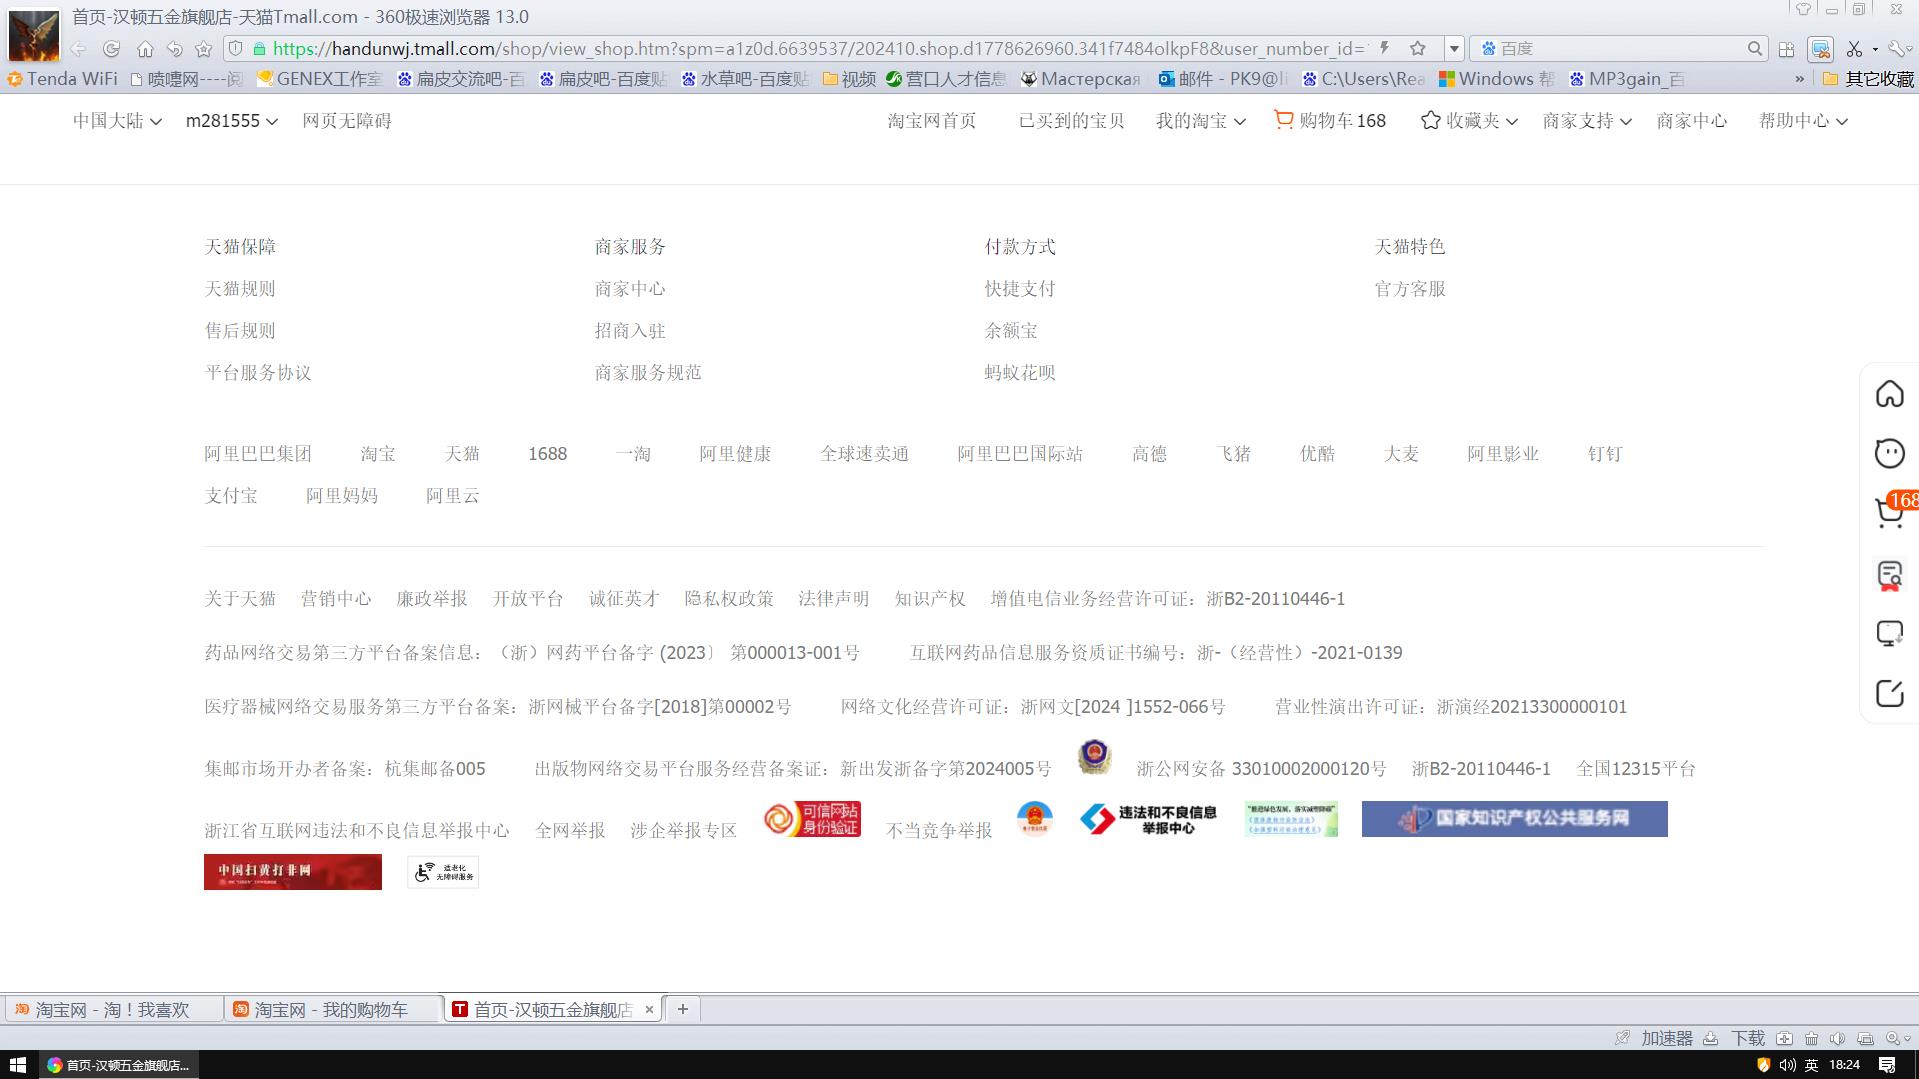Open the Tenda WiFi bookmark
Screen dimensions: 1919x1079
(x=62, y=79)
